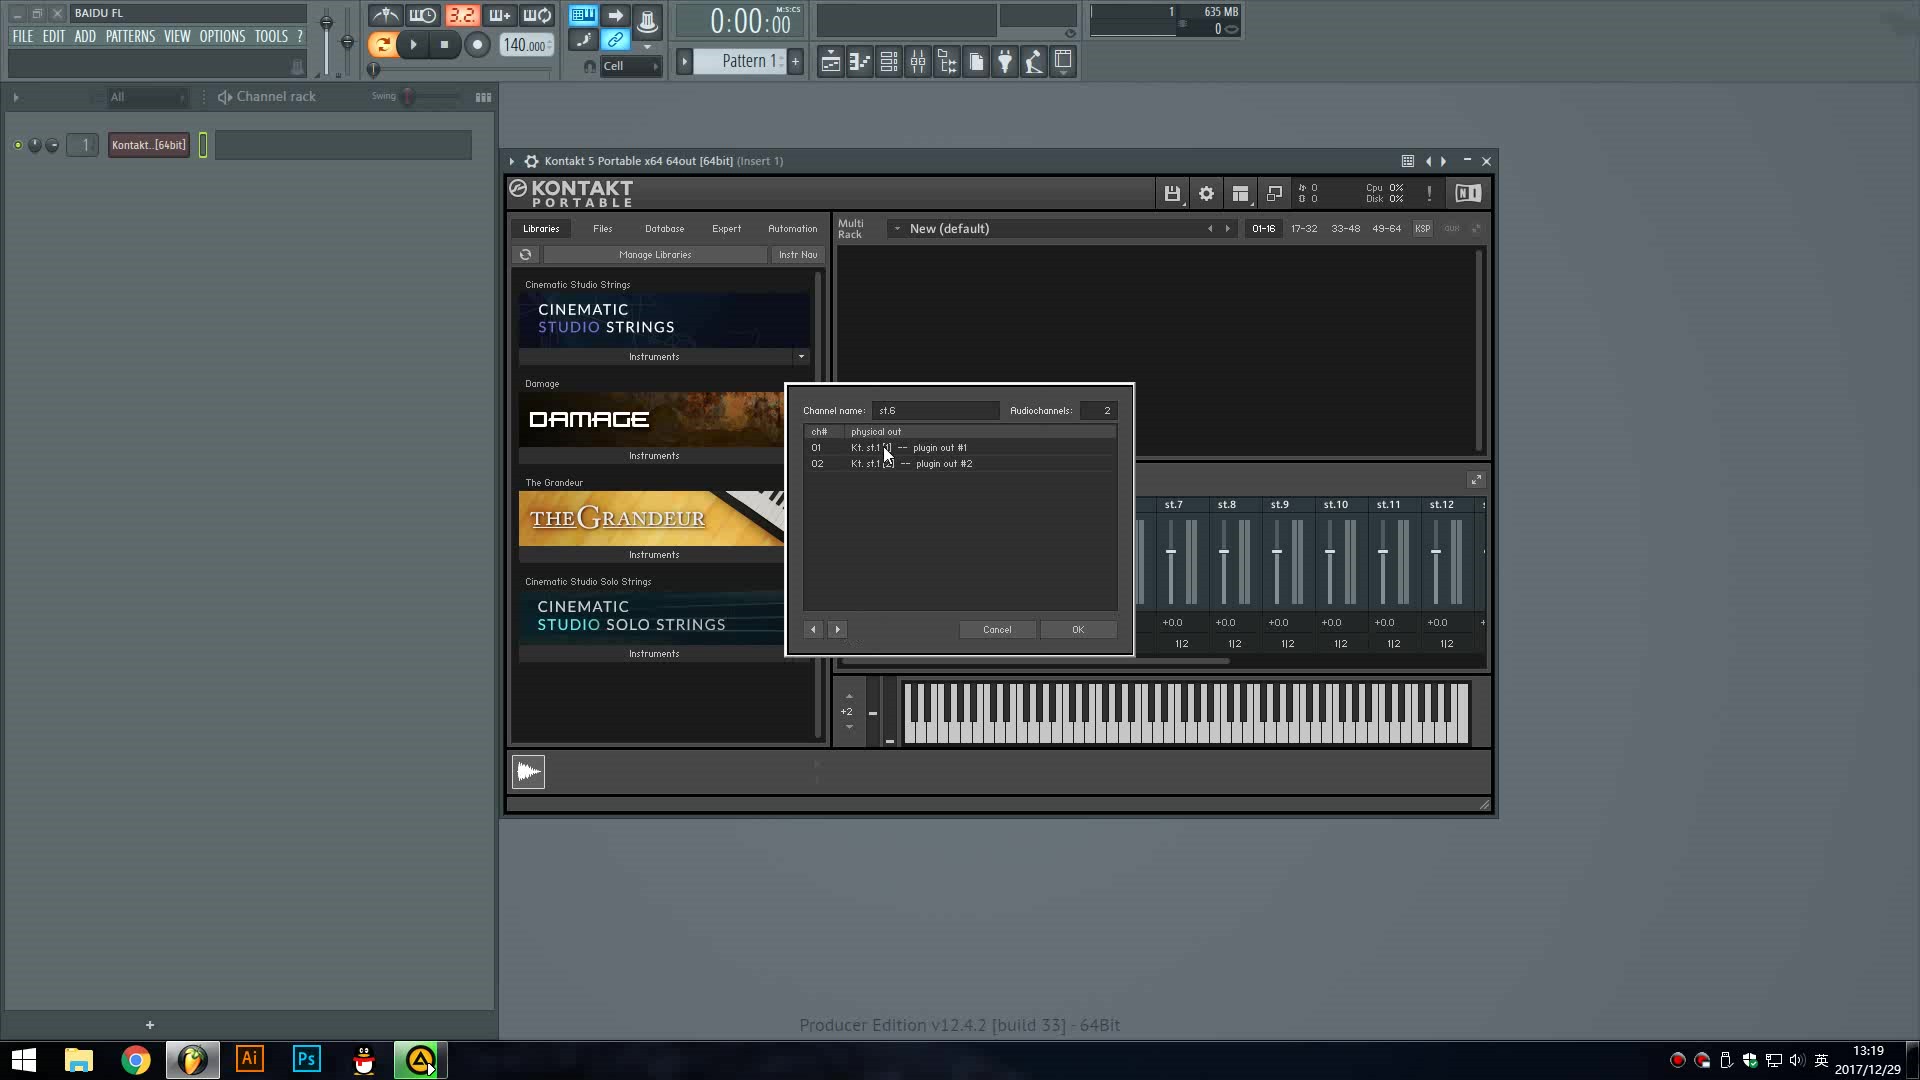Image resolution: width=1920 pixels, height=1080 pixels.
Task: Click Cancel in channel dialog
Action: click(997, 630)
